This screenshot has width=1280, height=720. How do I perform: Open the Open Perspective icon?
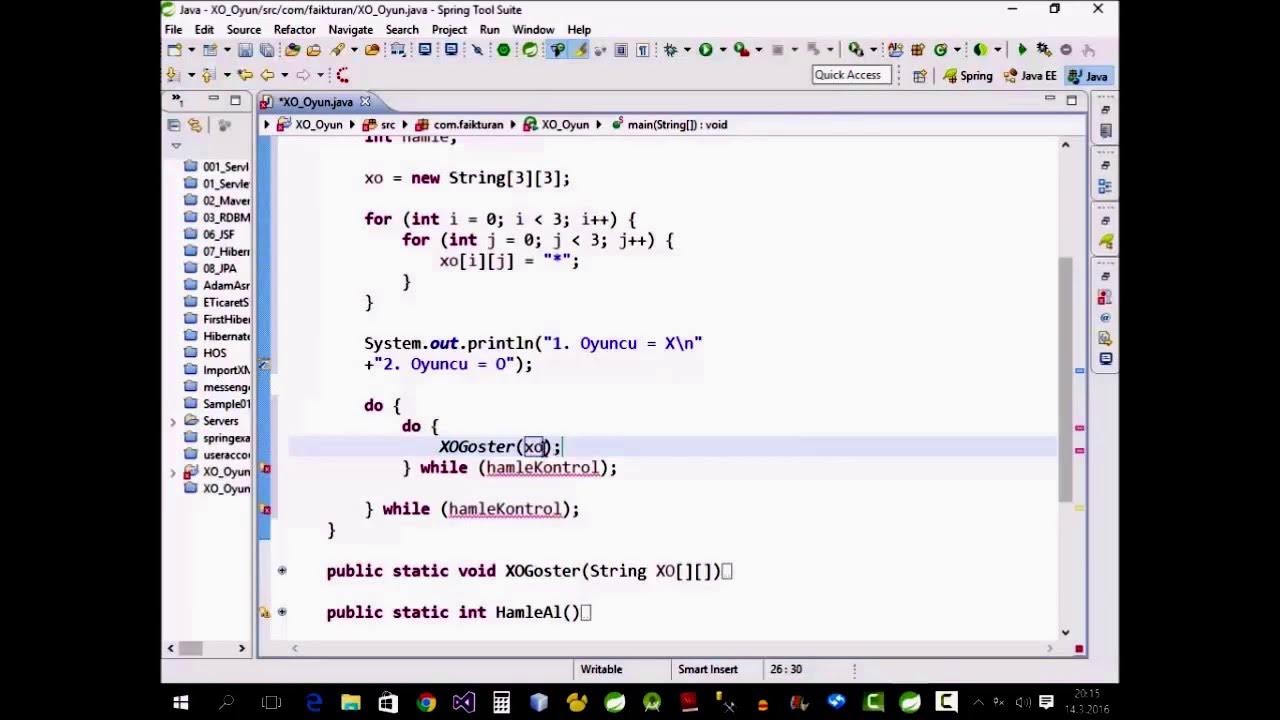(920, 76)
